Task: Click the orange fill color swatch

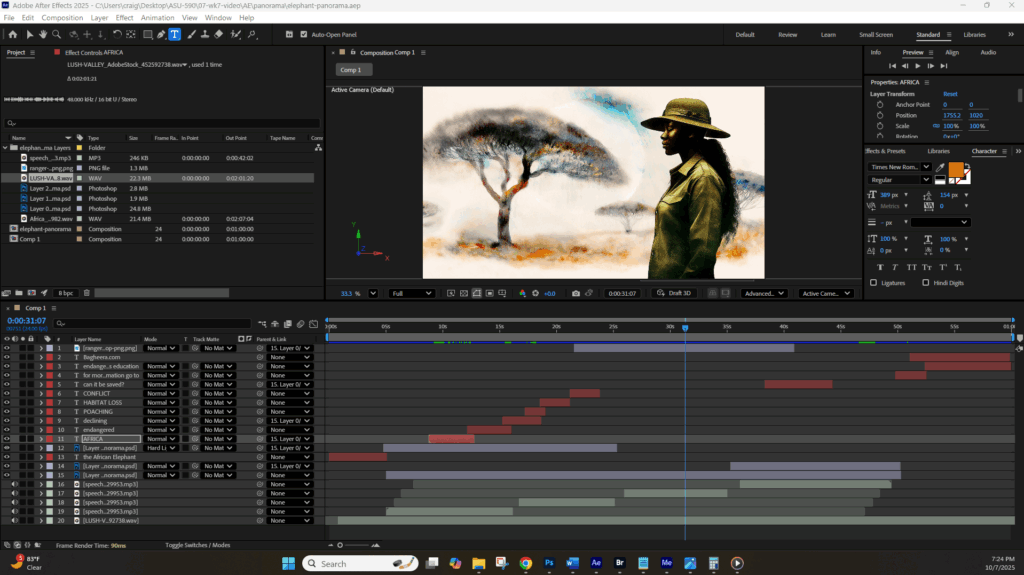Action: tap(956, 170)
